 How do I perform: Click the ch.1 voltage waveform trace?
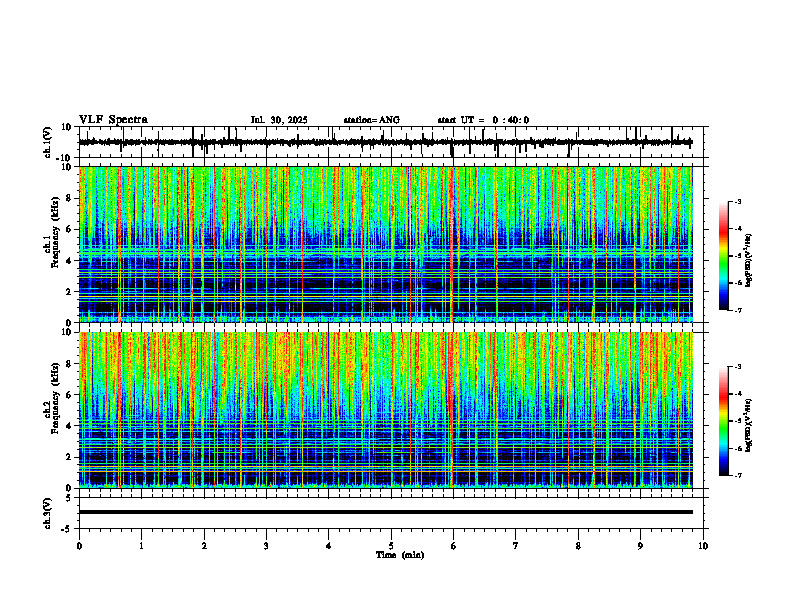coord(385,142)
